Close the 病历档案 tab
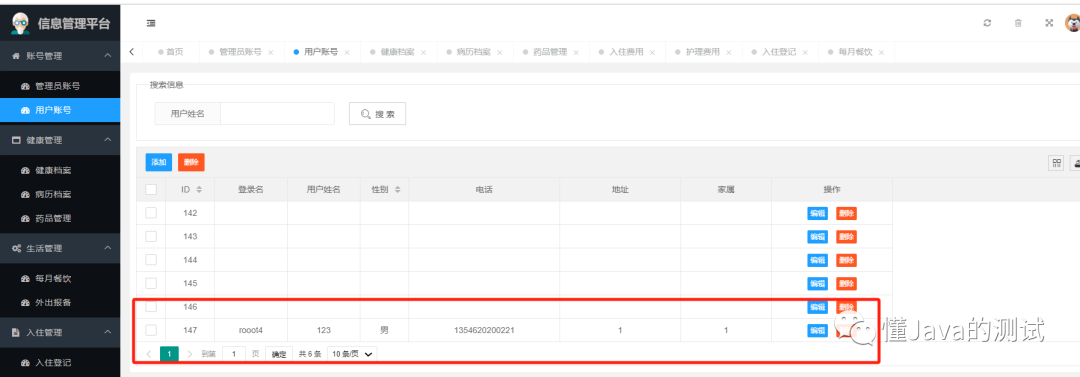This screenshot has width=1080, height=377. [499, 52]
